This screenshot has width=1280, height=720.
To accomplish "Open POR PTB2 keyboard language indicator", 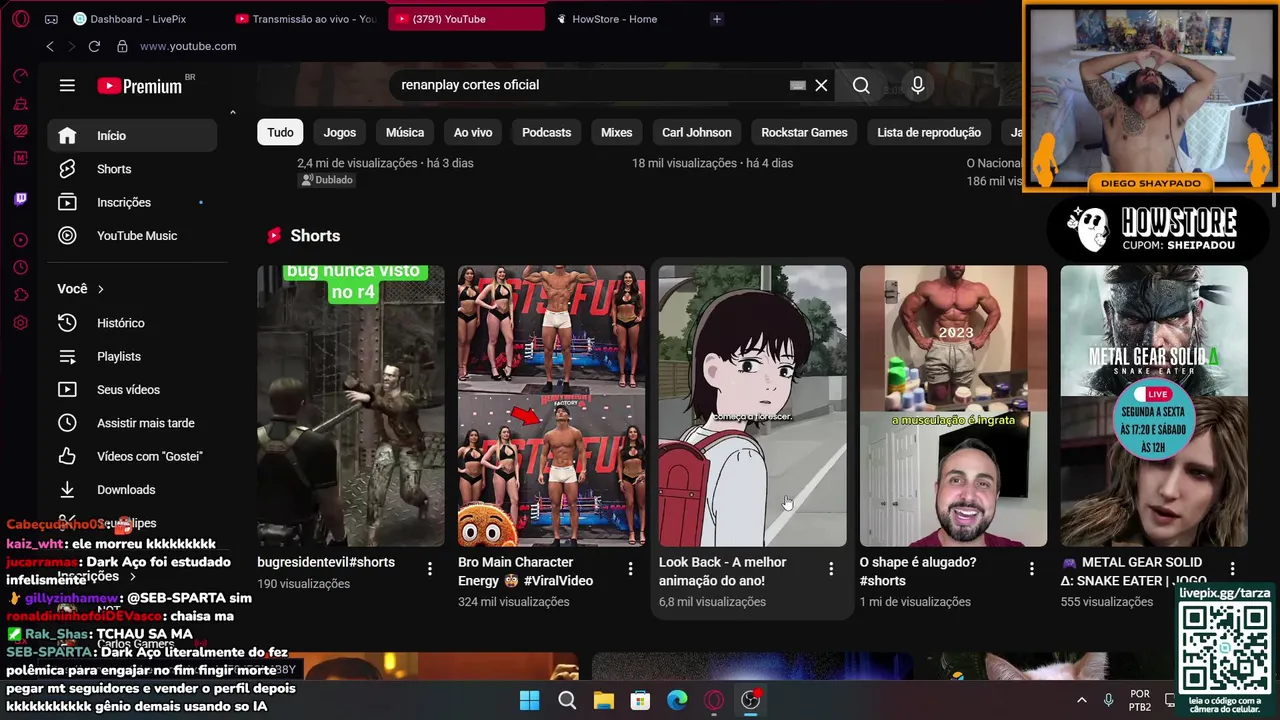I will click(x=1140, y=700).
